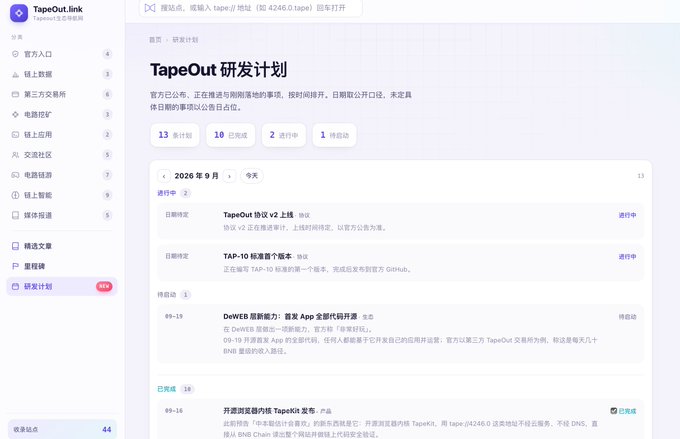Viewport: 680px width, 439px height.
Task: Click 首页 breadcrumb link
Action: pyautogui.click(x=155, y=39)
